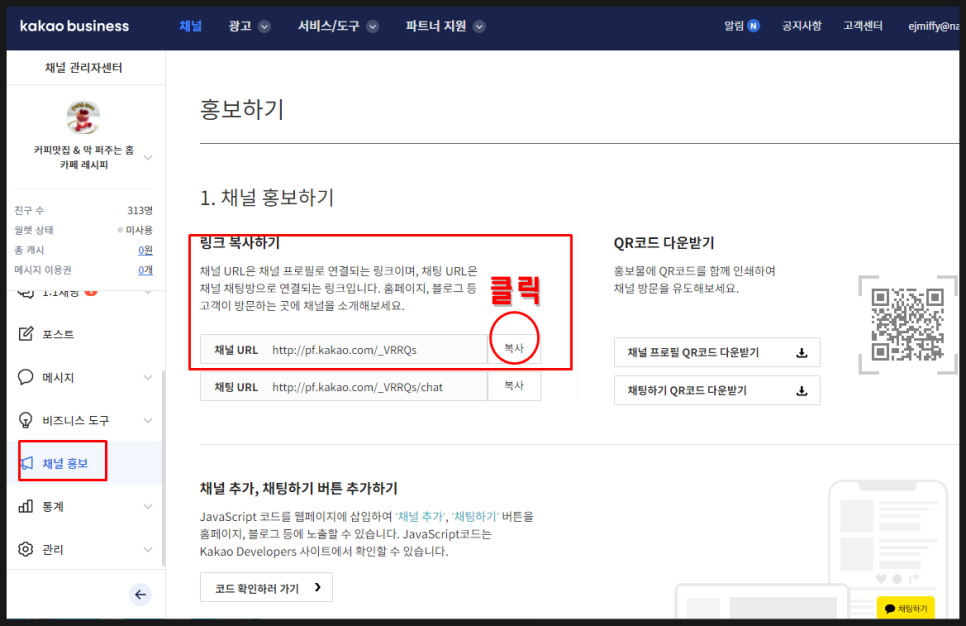Viewport: 966px width, 626px height.
Task: Expand the channel name selector chevron
Action: coord(148,158)
